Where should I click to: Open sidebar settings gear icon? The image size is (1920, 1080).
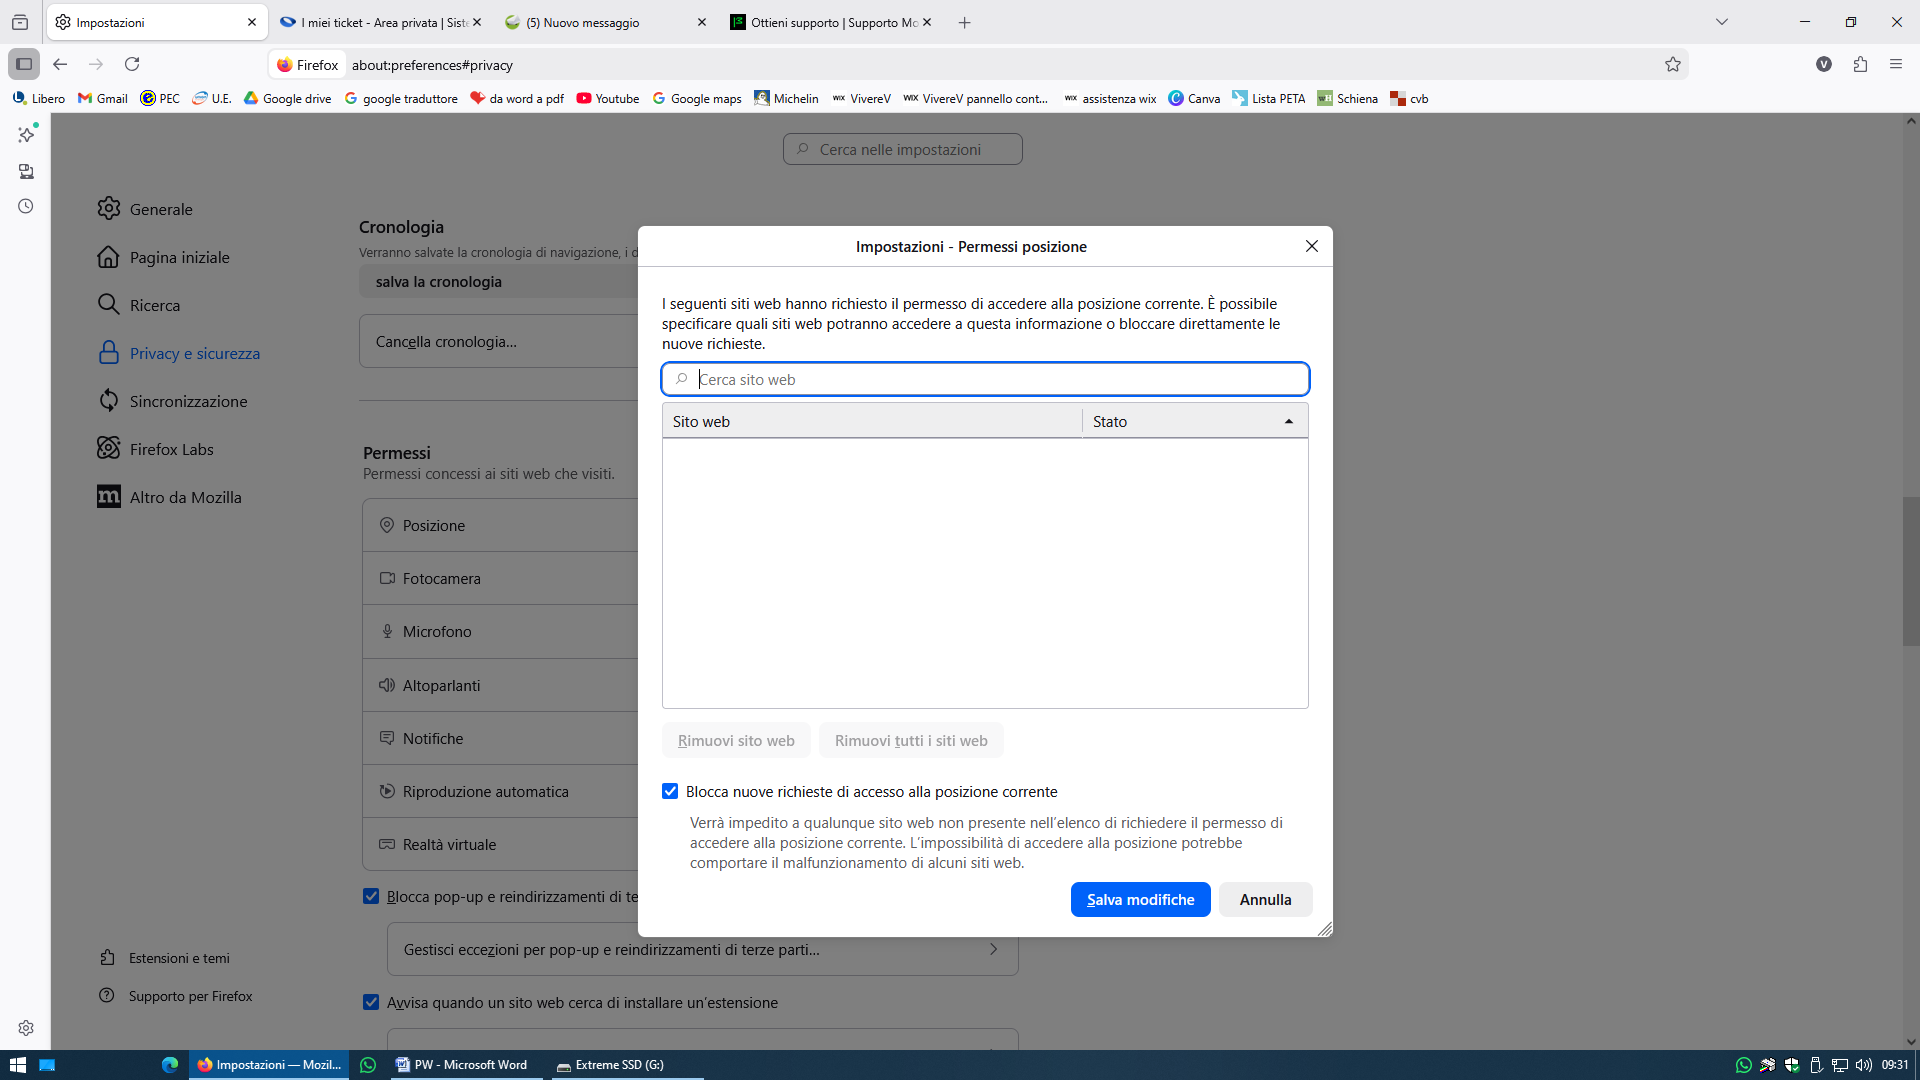coord(26,1028)
